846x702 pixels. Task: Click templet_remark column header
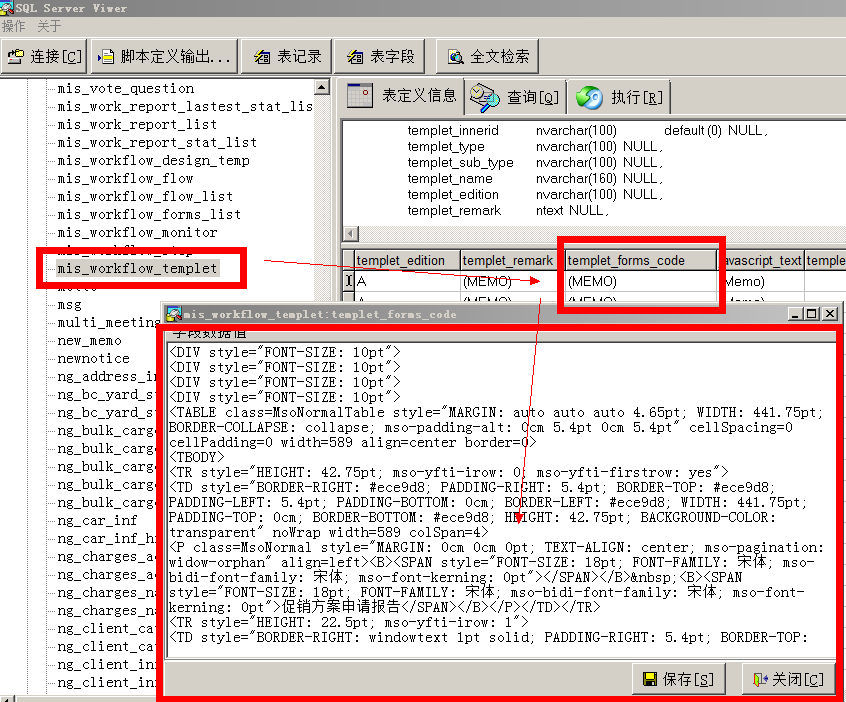click(507, 260)
